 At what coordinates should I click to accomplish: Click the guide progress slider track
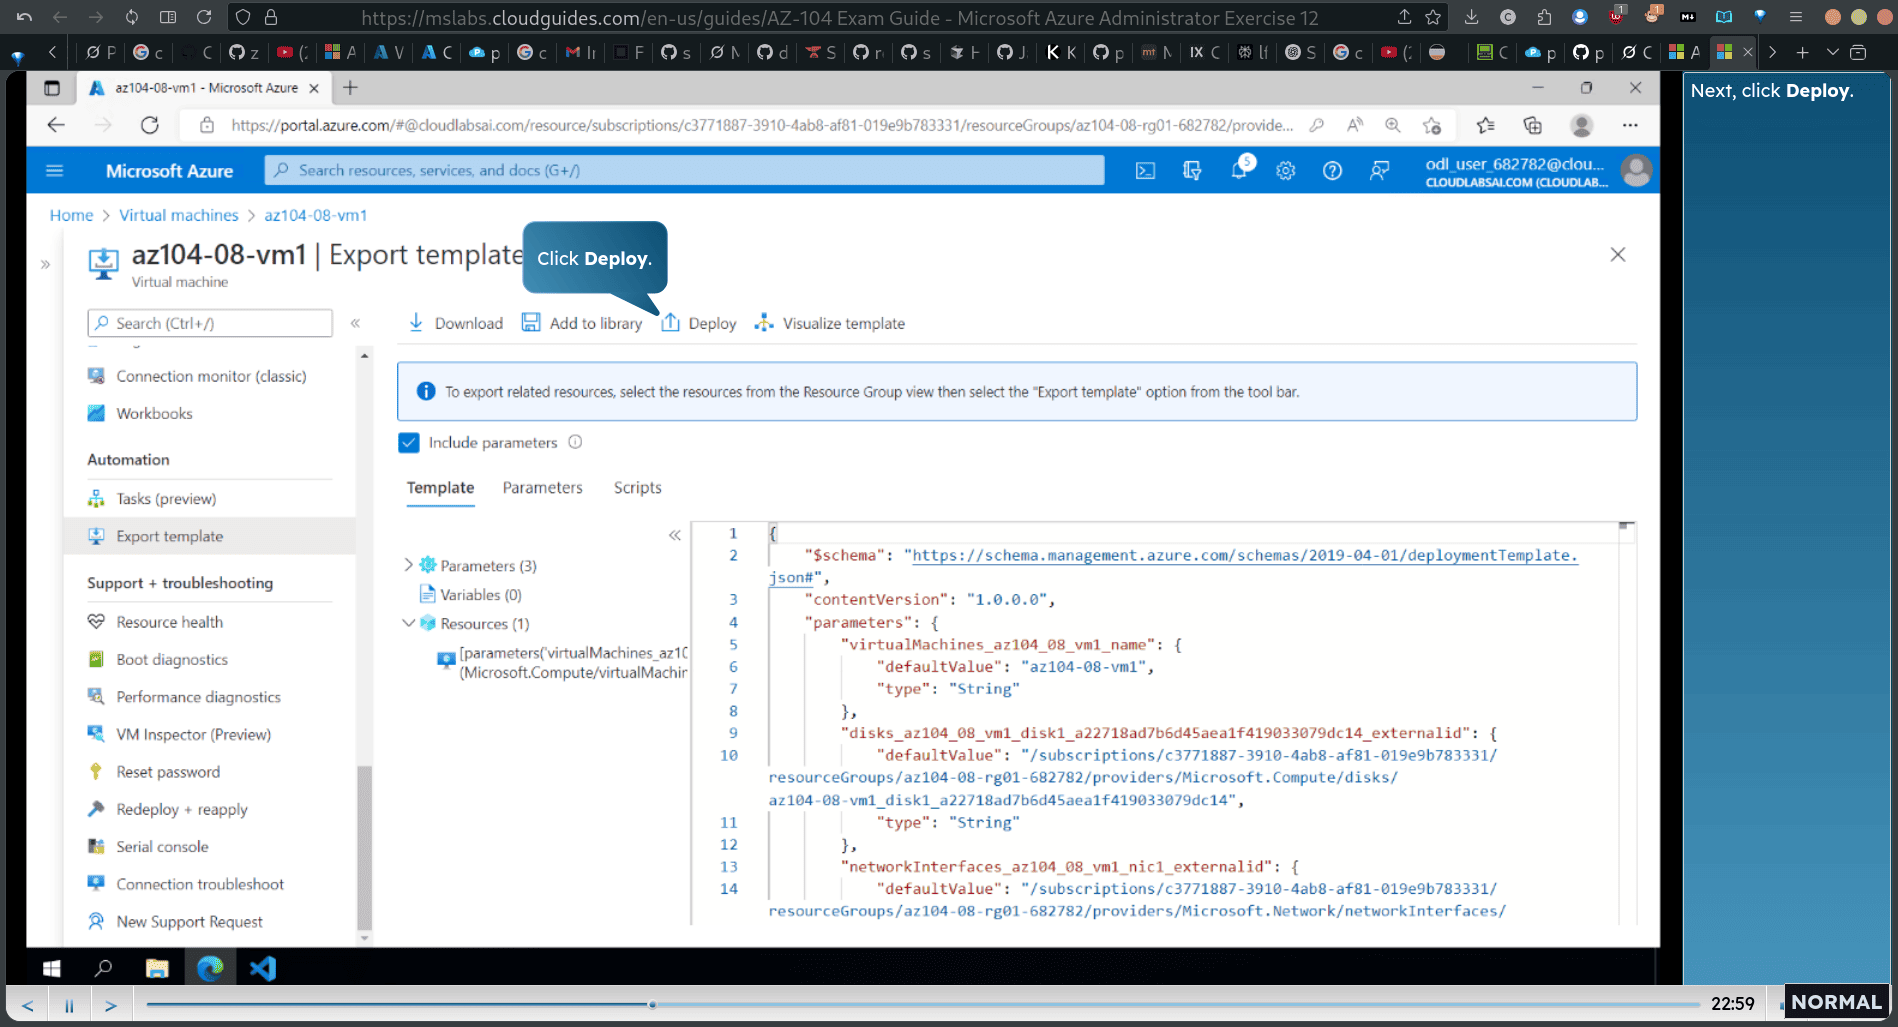tap(923, 1004)
